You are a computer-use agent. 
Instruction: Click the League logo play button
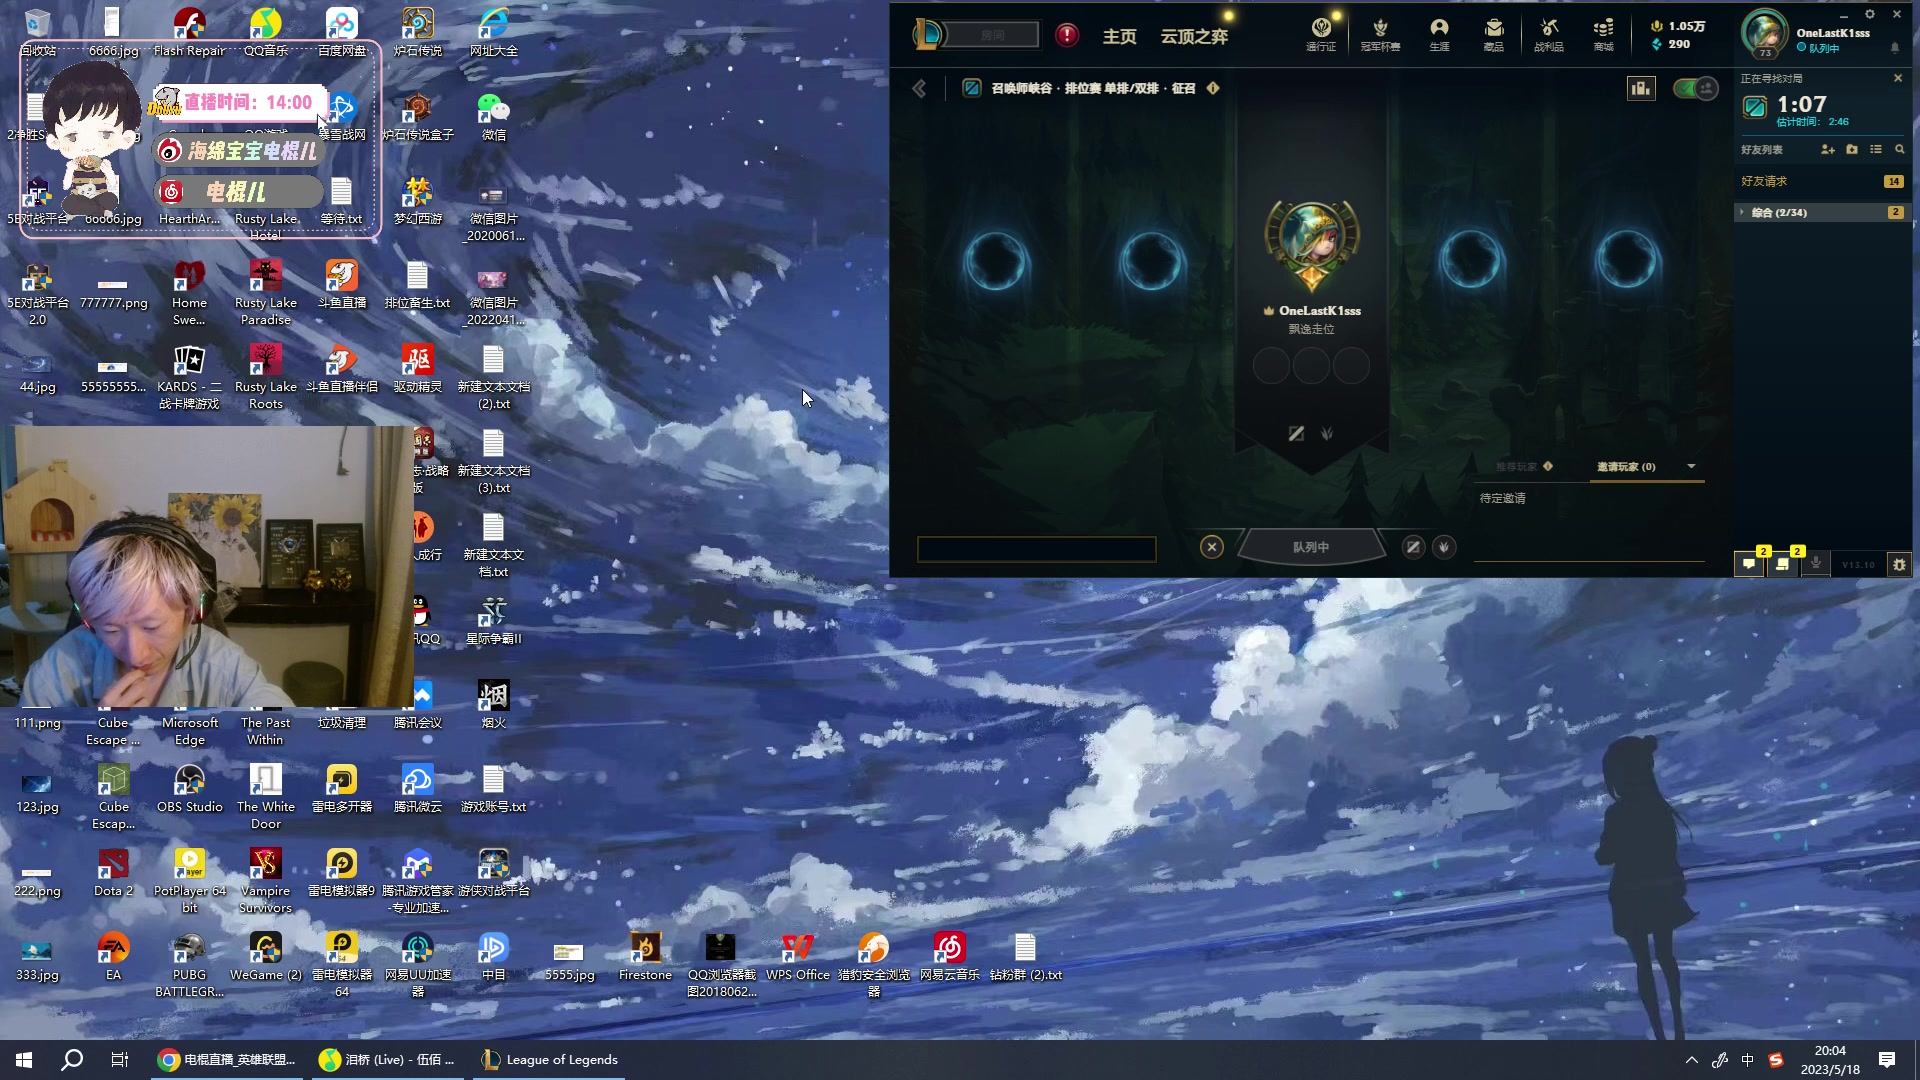pos(928,35)
